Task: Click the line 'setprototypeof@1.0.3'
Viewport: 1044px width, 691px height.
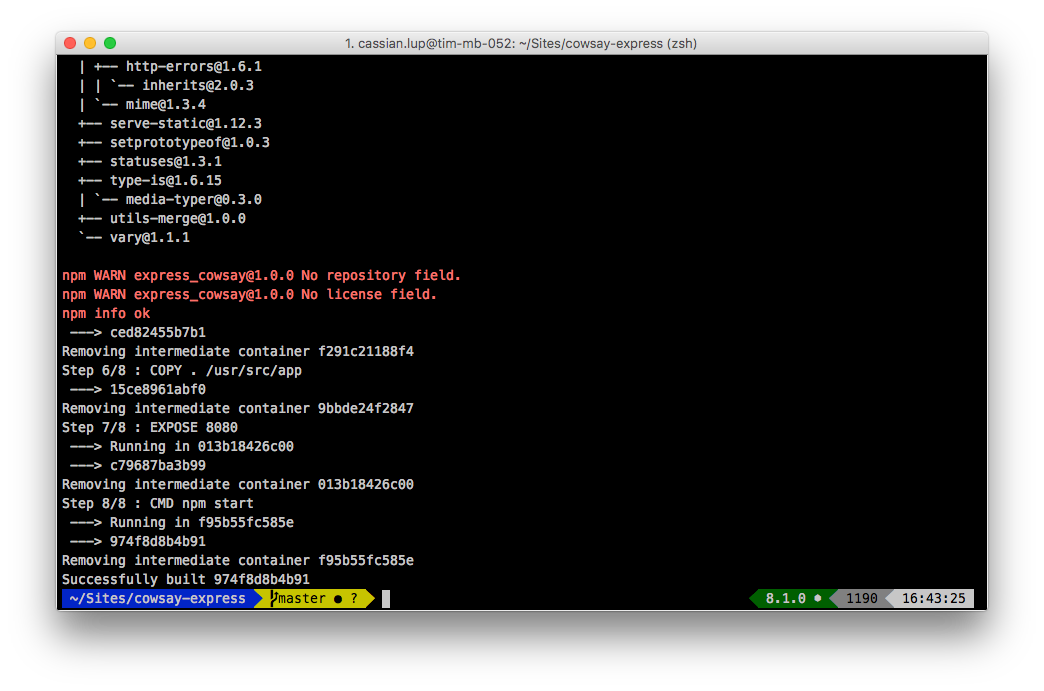Action: pos(190,142)
